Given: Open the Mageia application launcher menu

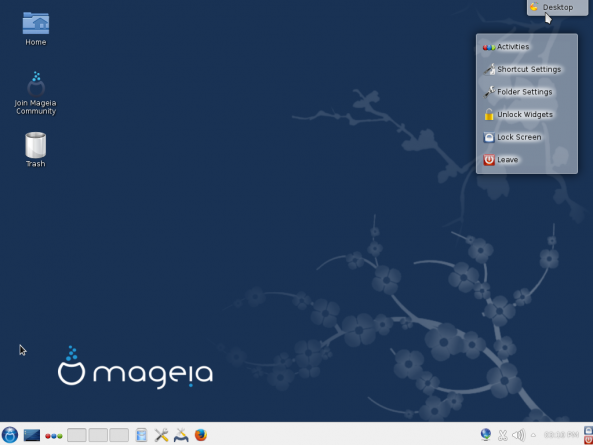Looking at the screenshot, I should click(10, 435).
